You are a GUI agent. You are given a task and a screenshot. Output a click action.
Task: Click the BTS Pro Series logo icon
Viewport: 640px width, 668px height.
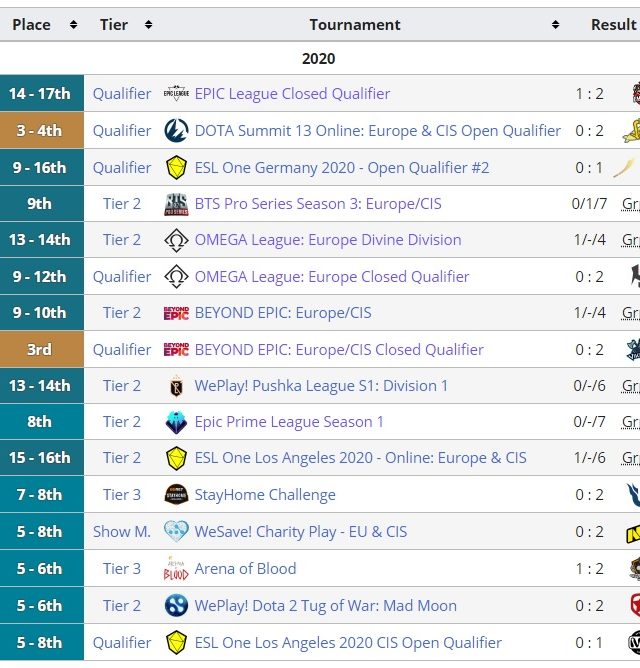(x=176, y=204)
